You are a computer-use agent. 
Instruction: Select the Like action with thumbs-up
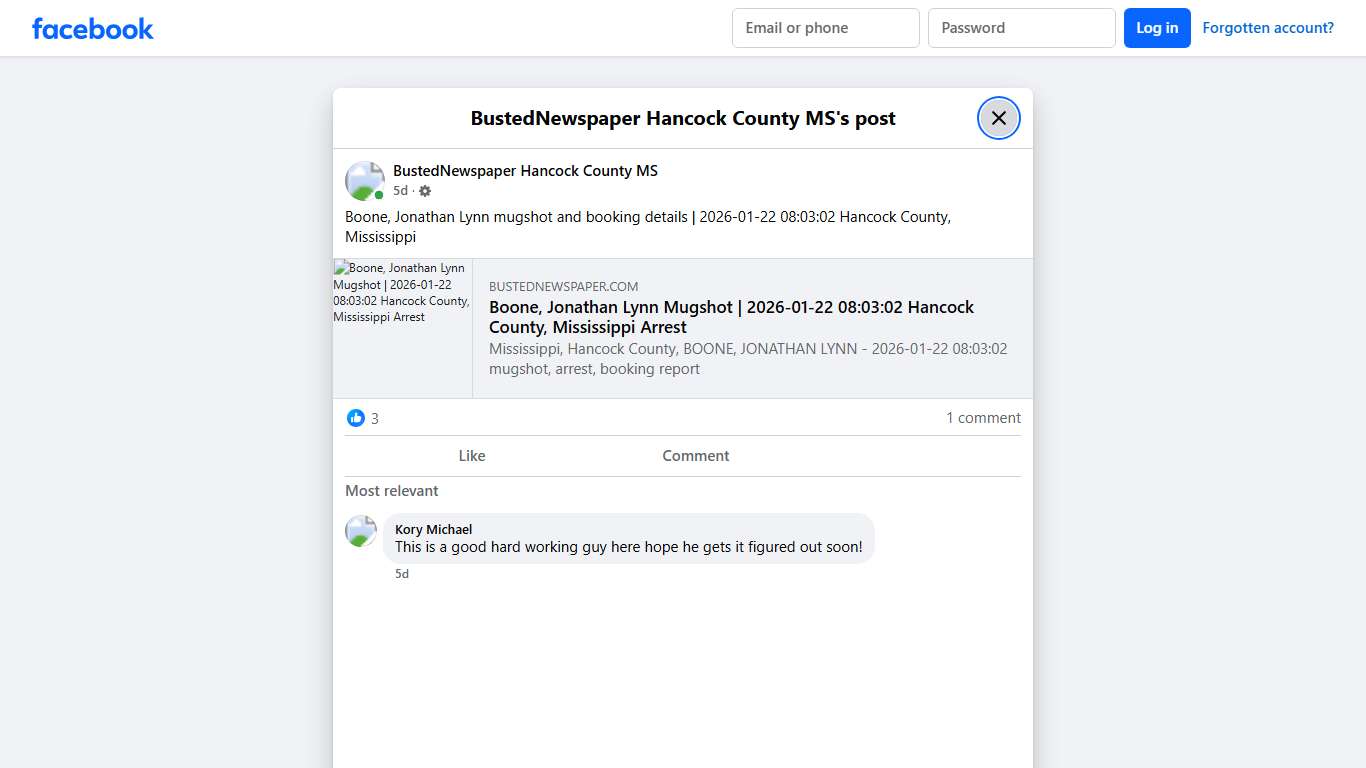point(472,455)
